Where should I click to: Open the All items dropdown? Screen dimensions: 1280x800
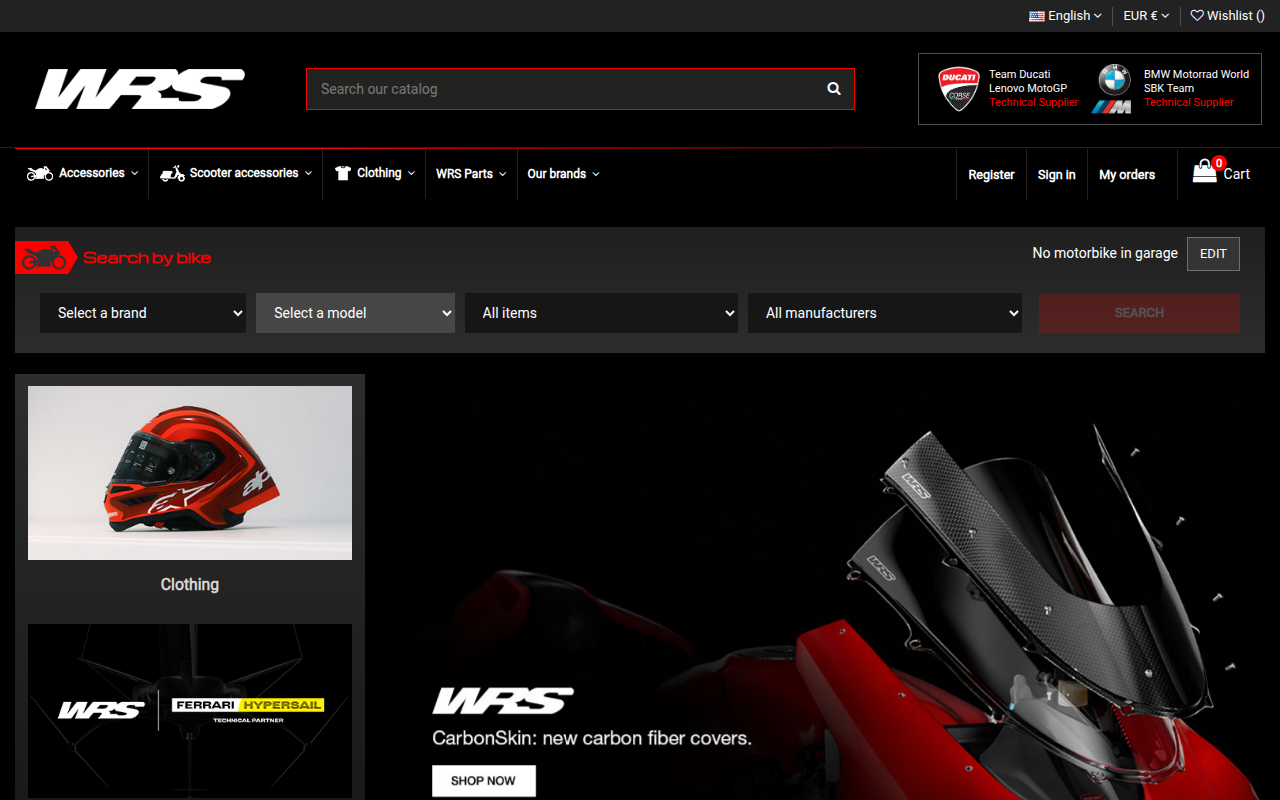(601, 313)
